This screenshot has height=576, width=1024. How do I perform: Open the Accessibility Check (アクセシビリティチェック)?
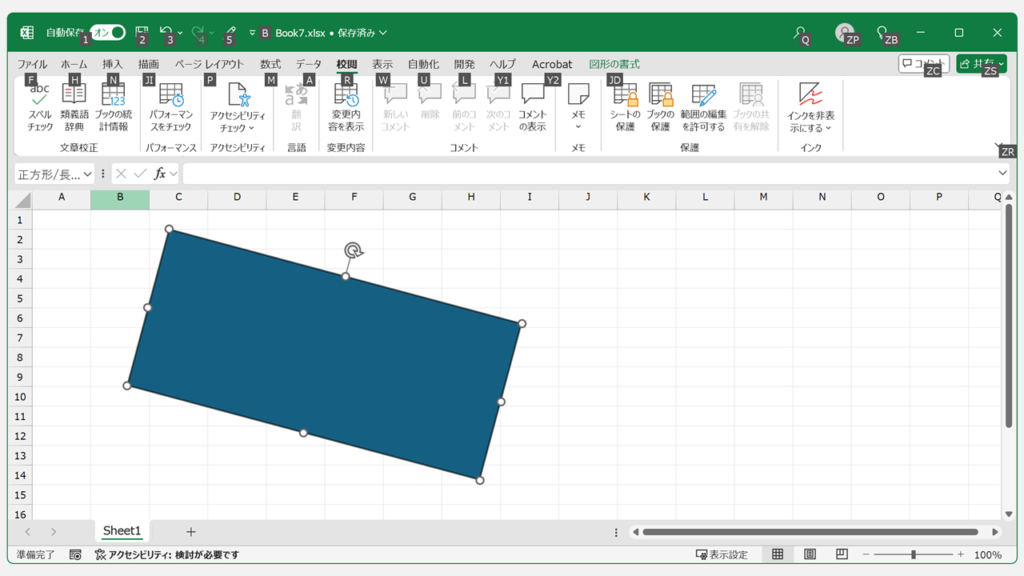[x=238, y=108]
